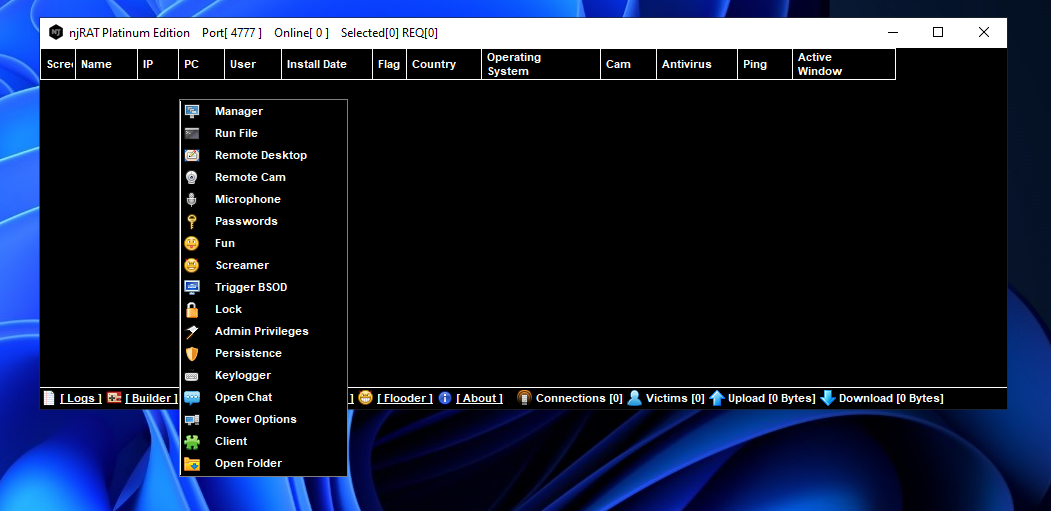Image resolution: width=1051 pixels, height=511 pixels.
Task: Choose Trigger BSOD from context menu
Action: pyautogui.click(x=263, y=288)
